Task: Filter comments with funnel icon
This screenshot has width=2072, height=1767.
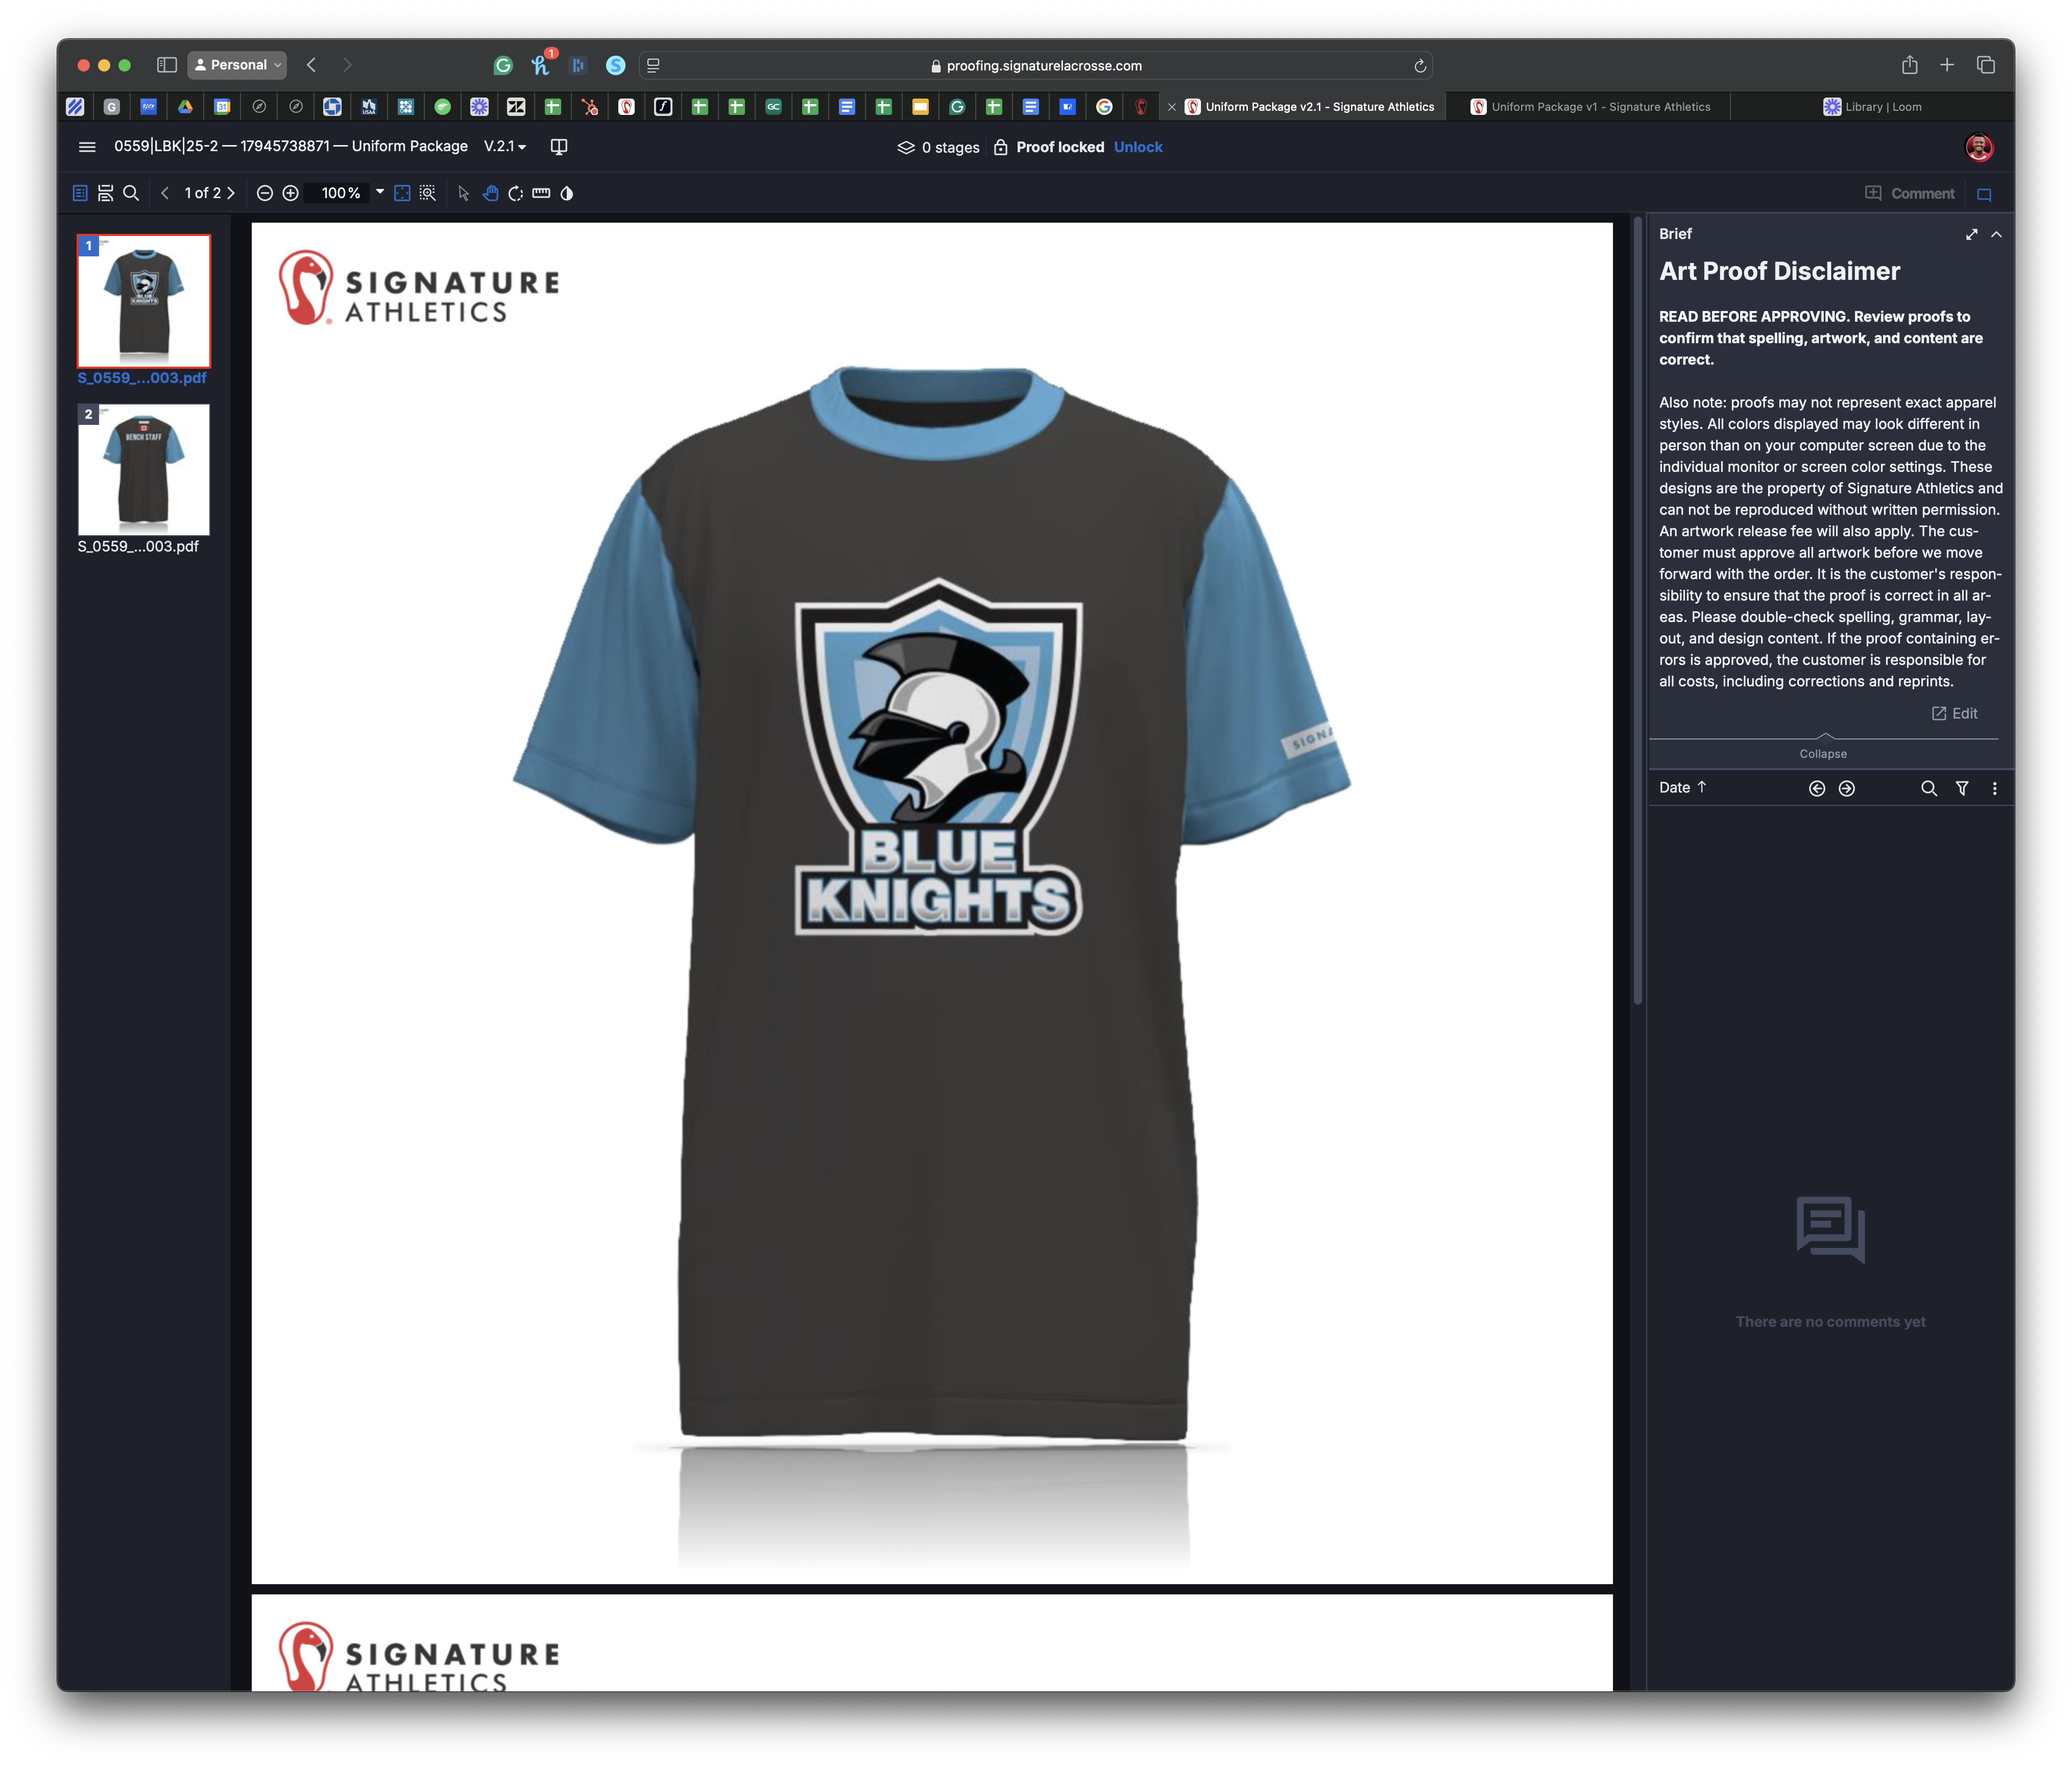Action: 1962,788
